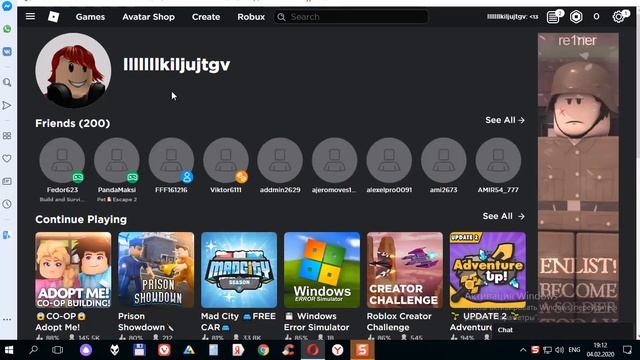Open Google Chrome from the taskbar
This screenshot has width=640, height=360.
tap(263, 350)
